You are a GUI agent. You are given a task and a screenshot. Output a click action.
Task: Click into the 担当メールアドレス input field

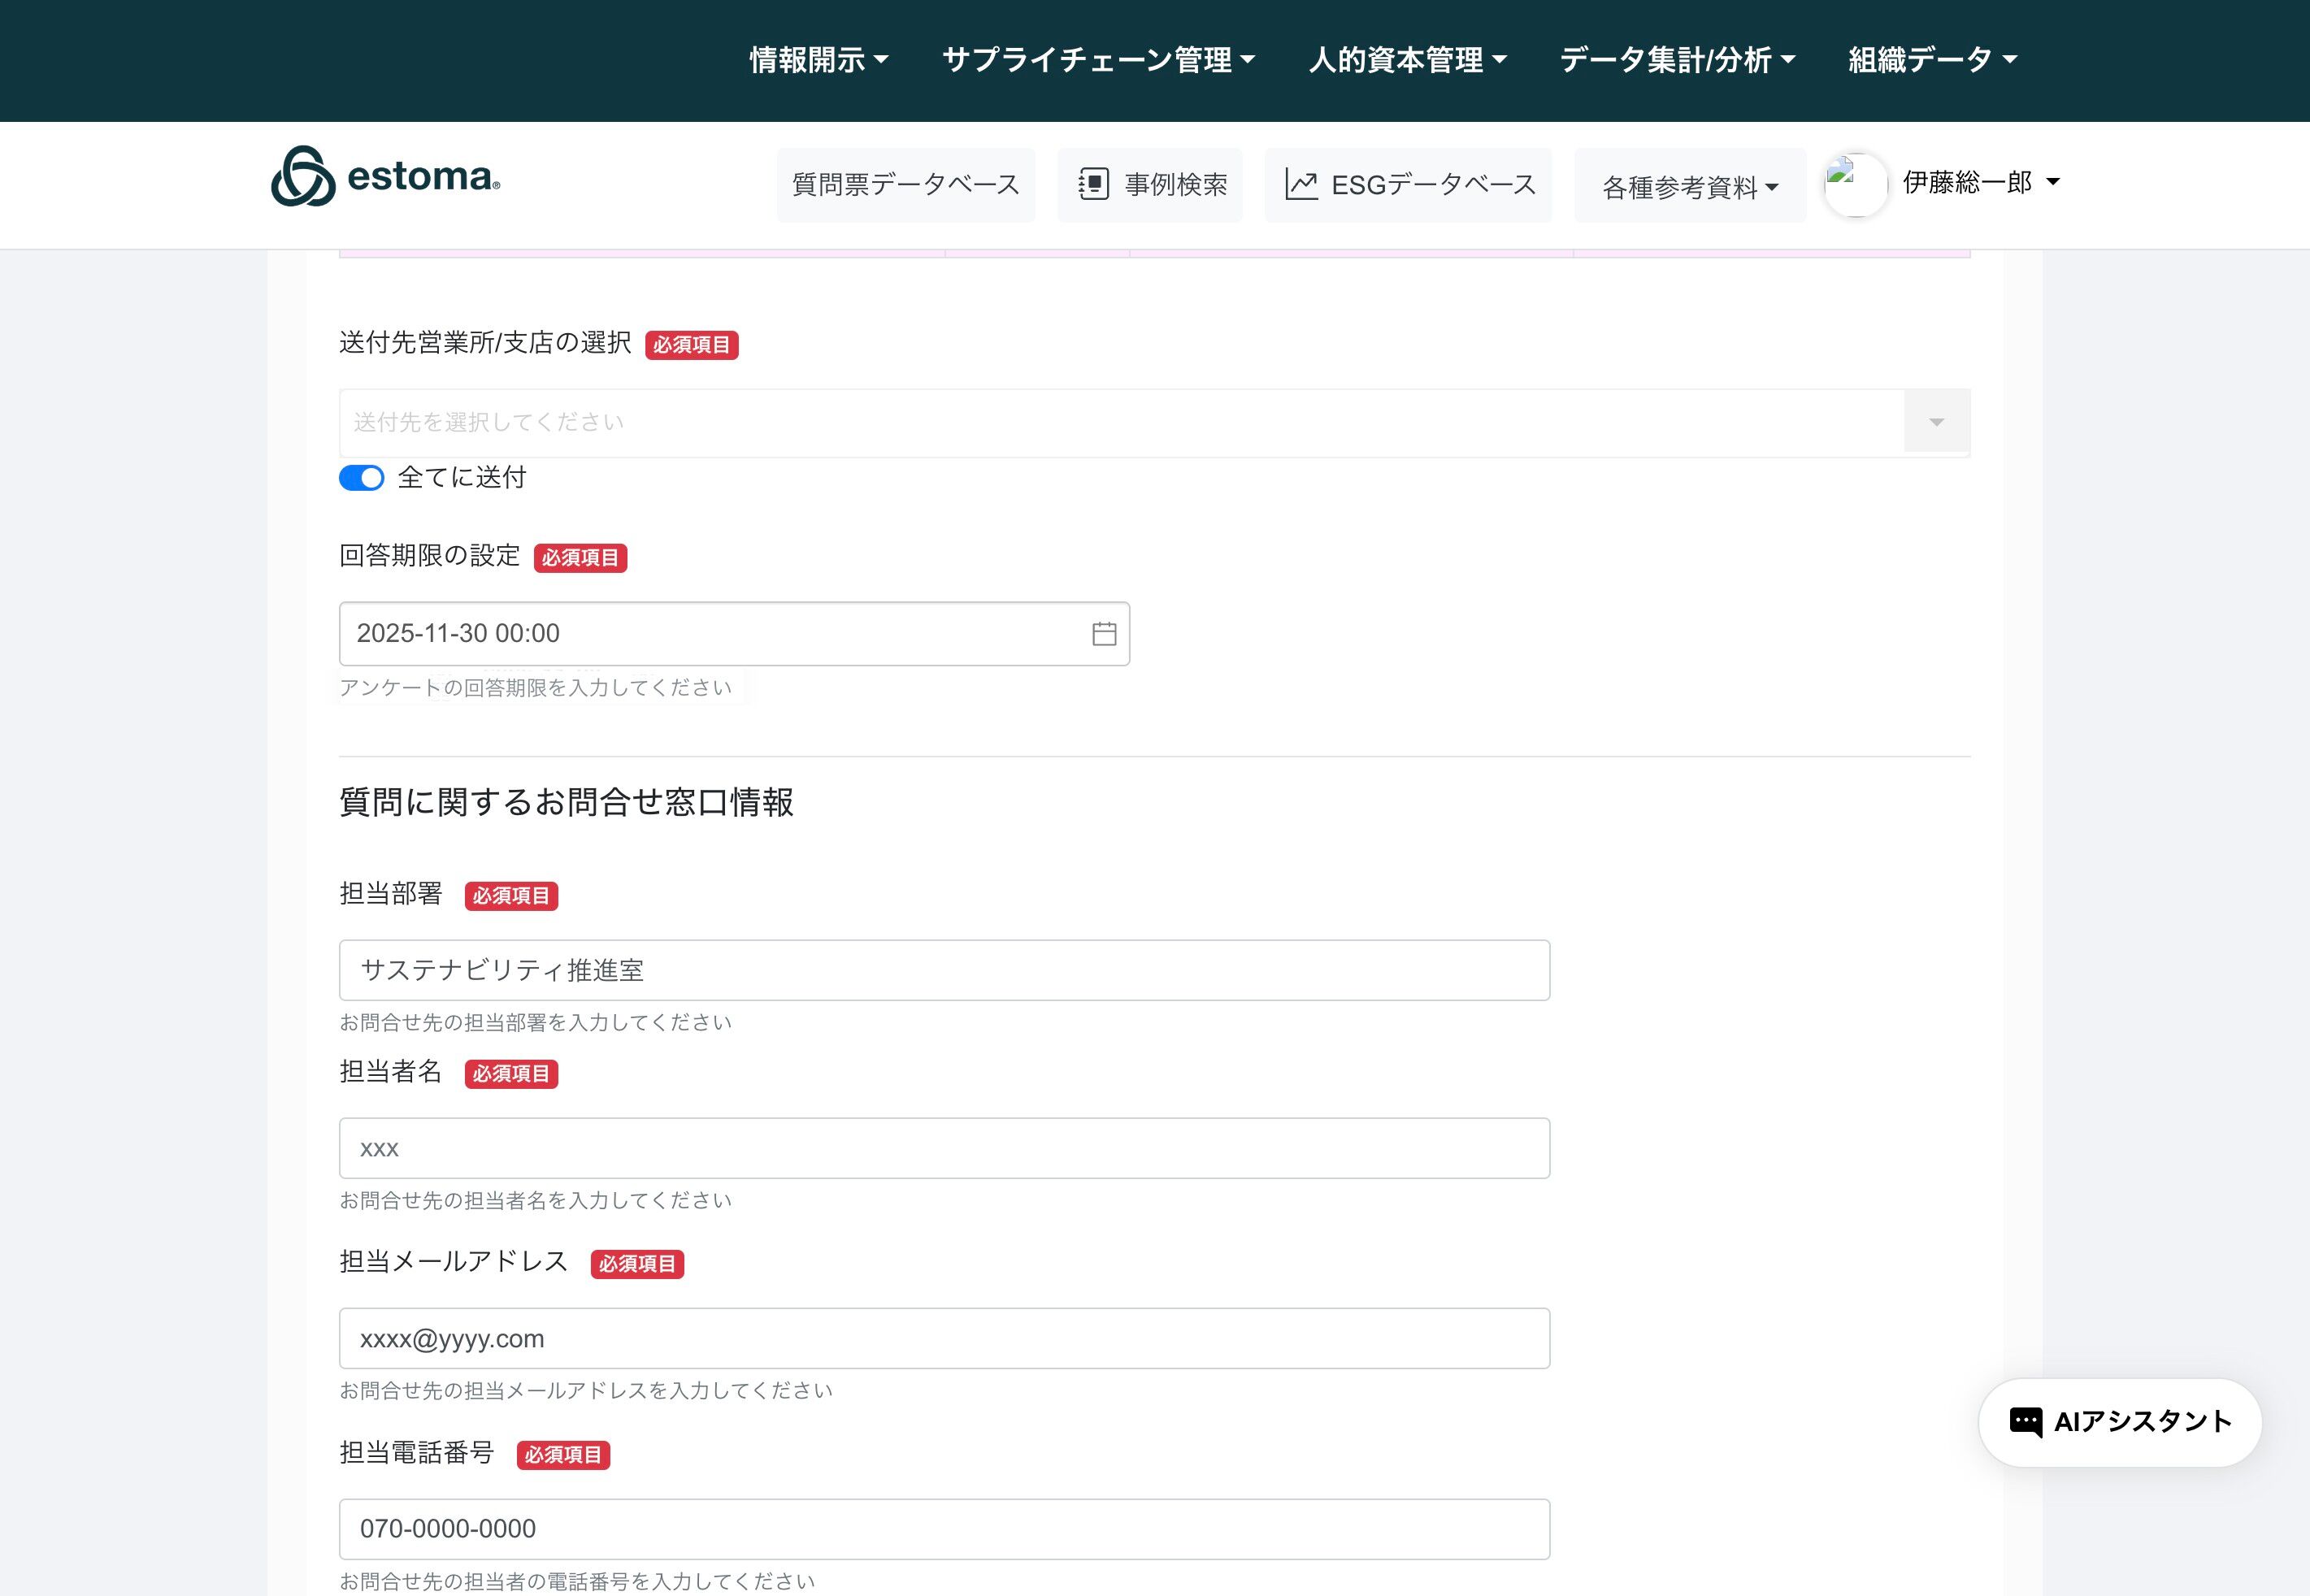pyautogui.click(x=943, y=1338)
